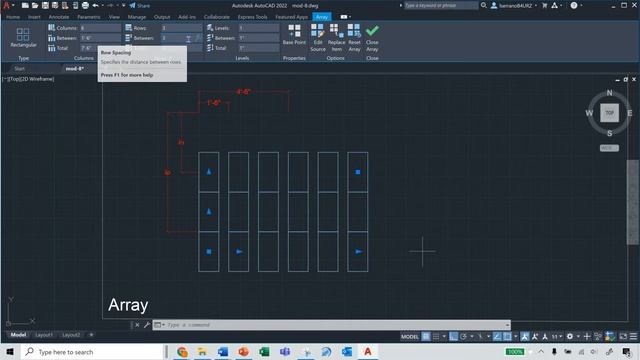Image resolution: width=640 pixels, height=360 pixels.
Task: Open the Express Tools tab
Action: click(252, 17)
